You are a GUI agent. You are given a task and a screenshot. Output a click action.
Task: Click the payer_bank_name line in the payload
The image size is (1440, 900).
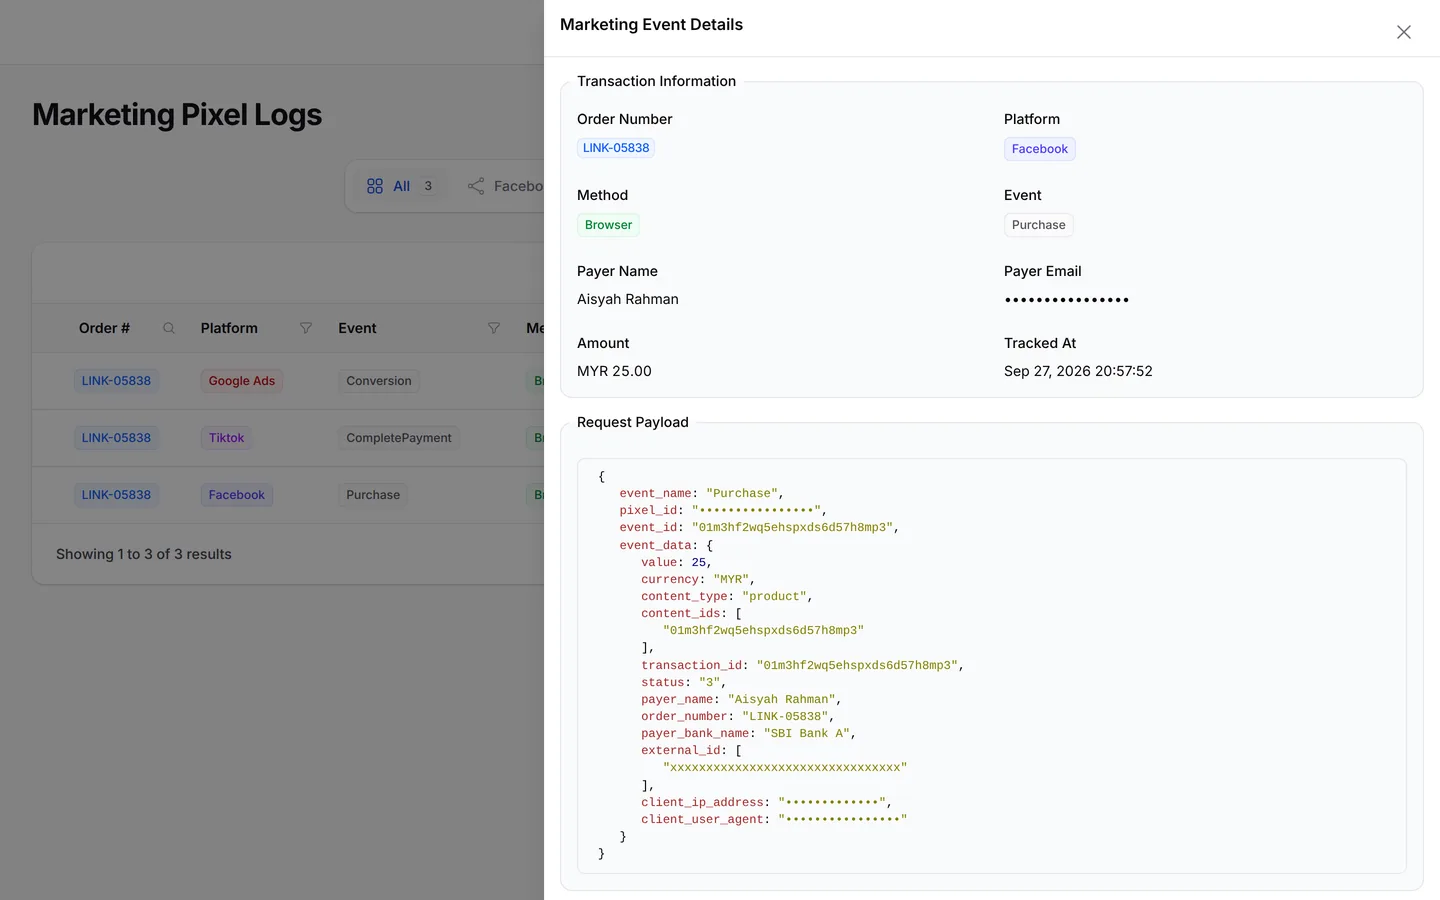749,734
